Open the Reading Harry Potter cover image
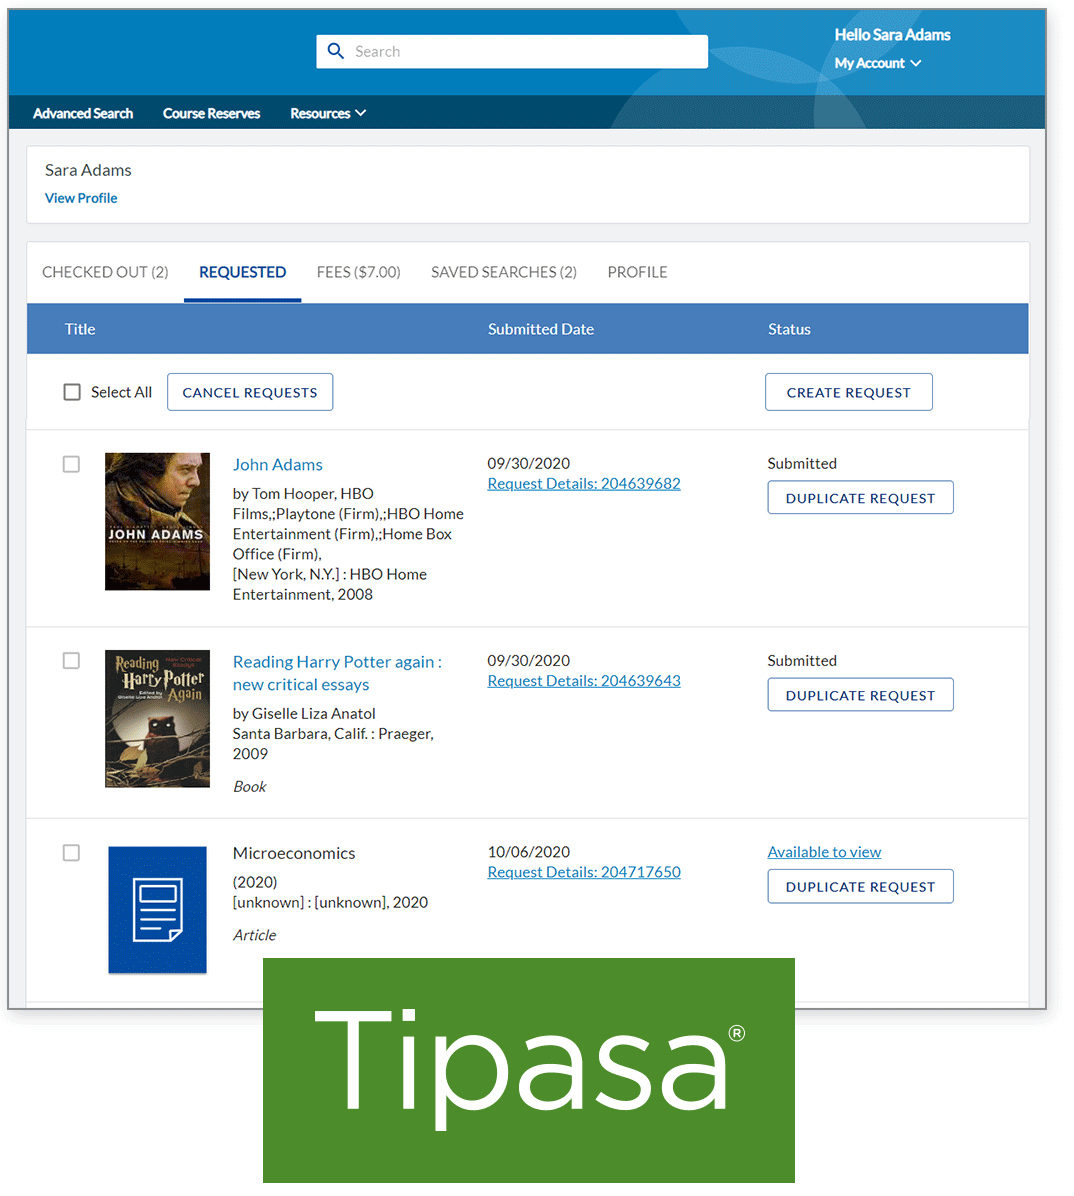The image size is (1074, 1196). click(x=157, y=718)
